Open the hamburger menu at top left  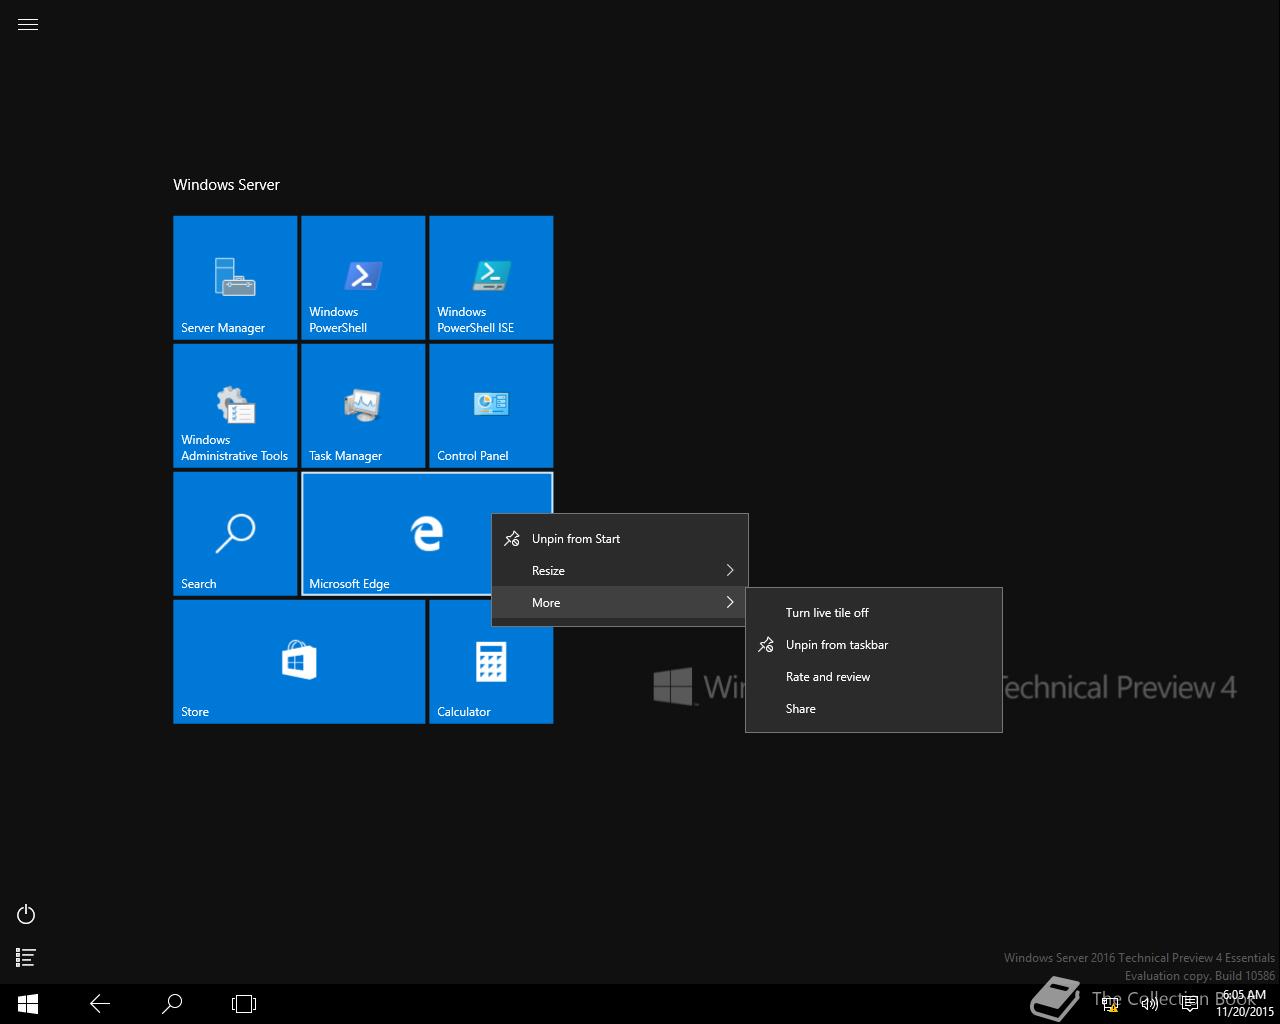pyautogui.click(x=28, y=25)
